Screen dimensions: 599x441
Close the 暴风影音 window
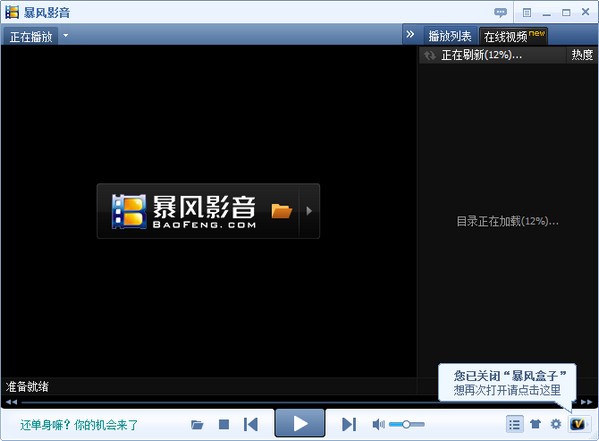[586, 12]
